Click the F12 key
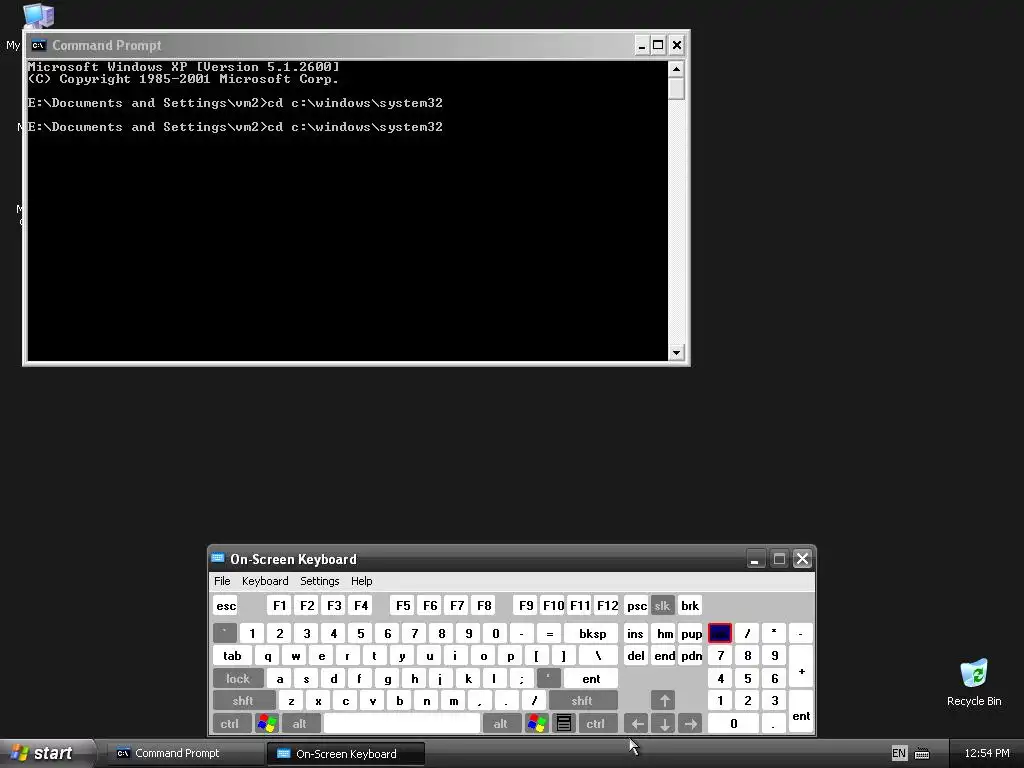Screen dimensions: 1024x768 tap(607, 606)
